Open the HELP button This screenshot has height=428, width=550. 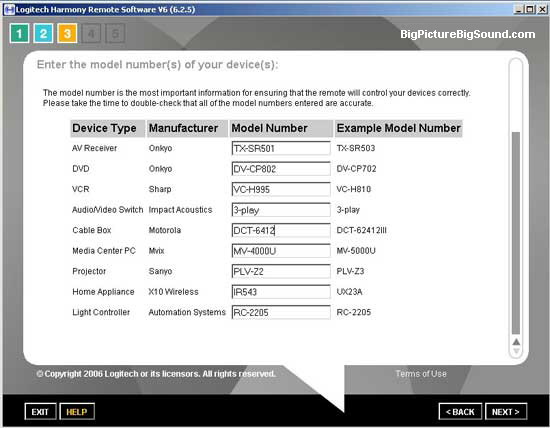tap(77, 412)
